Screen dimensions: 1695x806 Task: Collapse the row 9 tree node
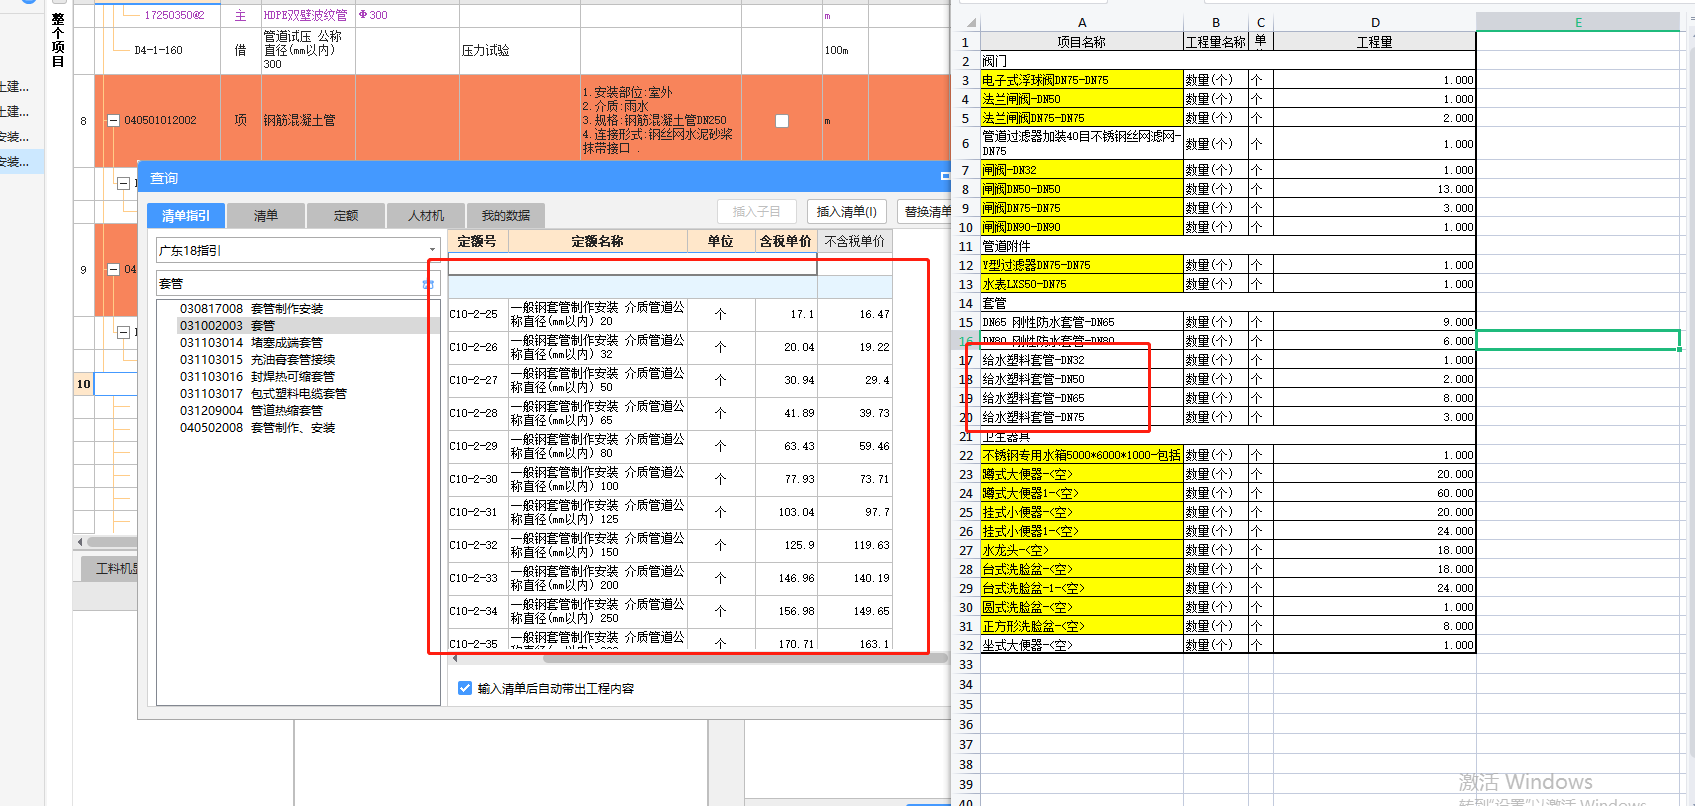(x=113, y=269)
